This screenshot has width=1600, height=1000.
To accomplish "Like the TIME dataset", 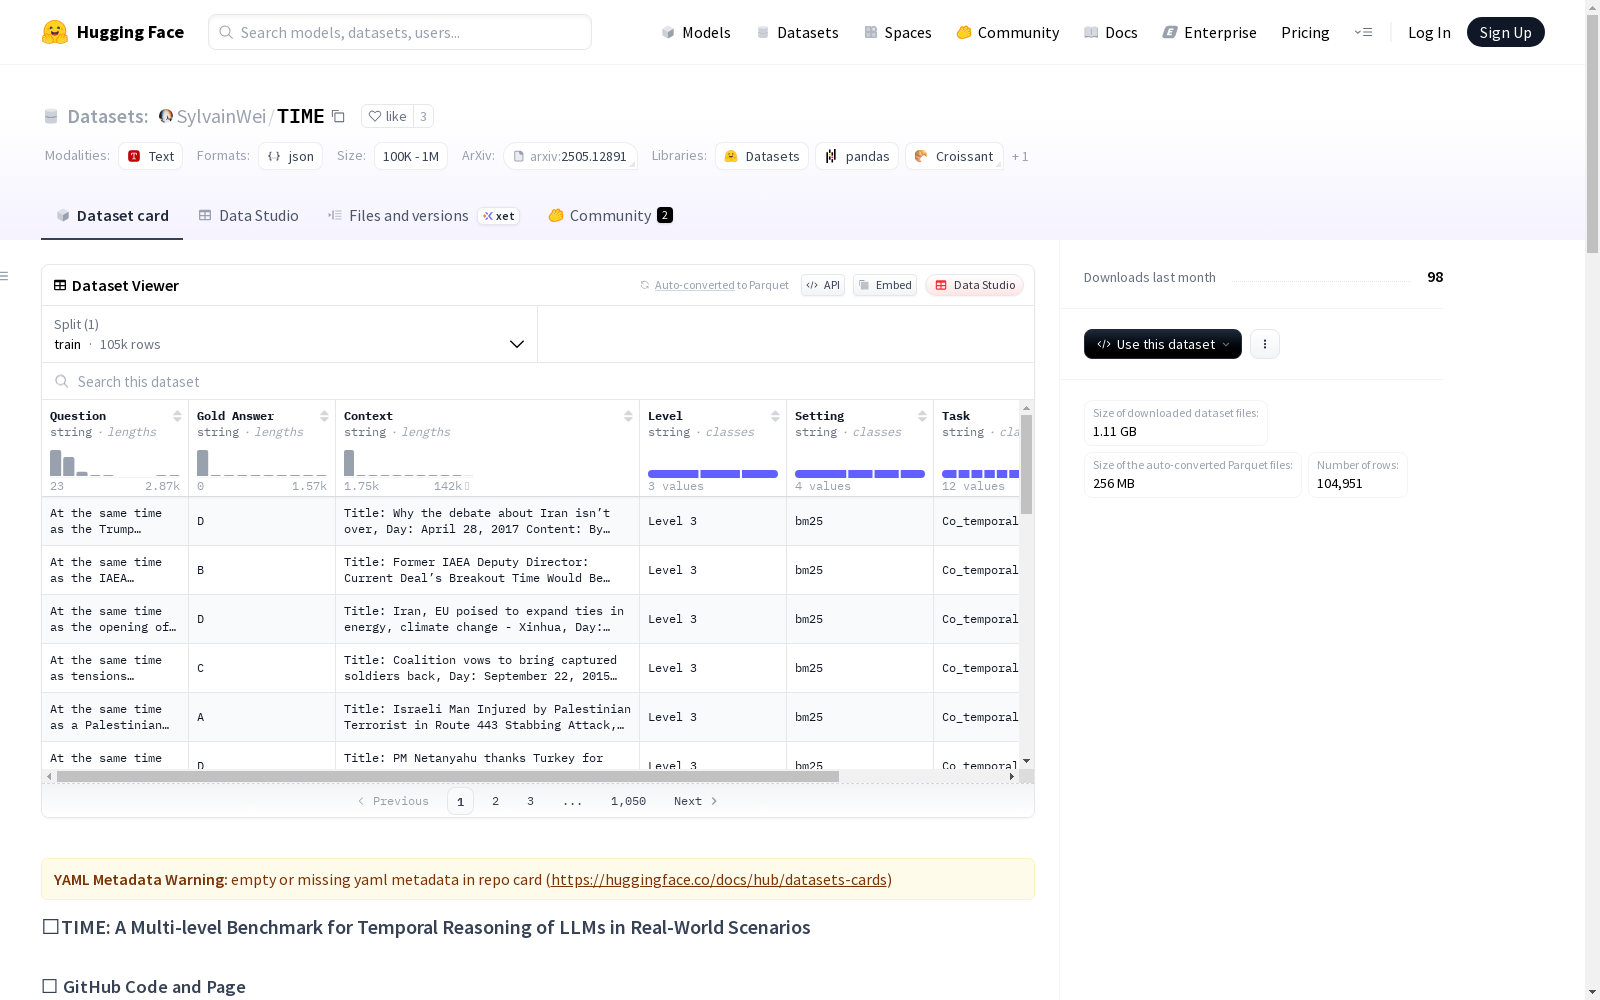I will pos(387,116).
